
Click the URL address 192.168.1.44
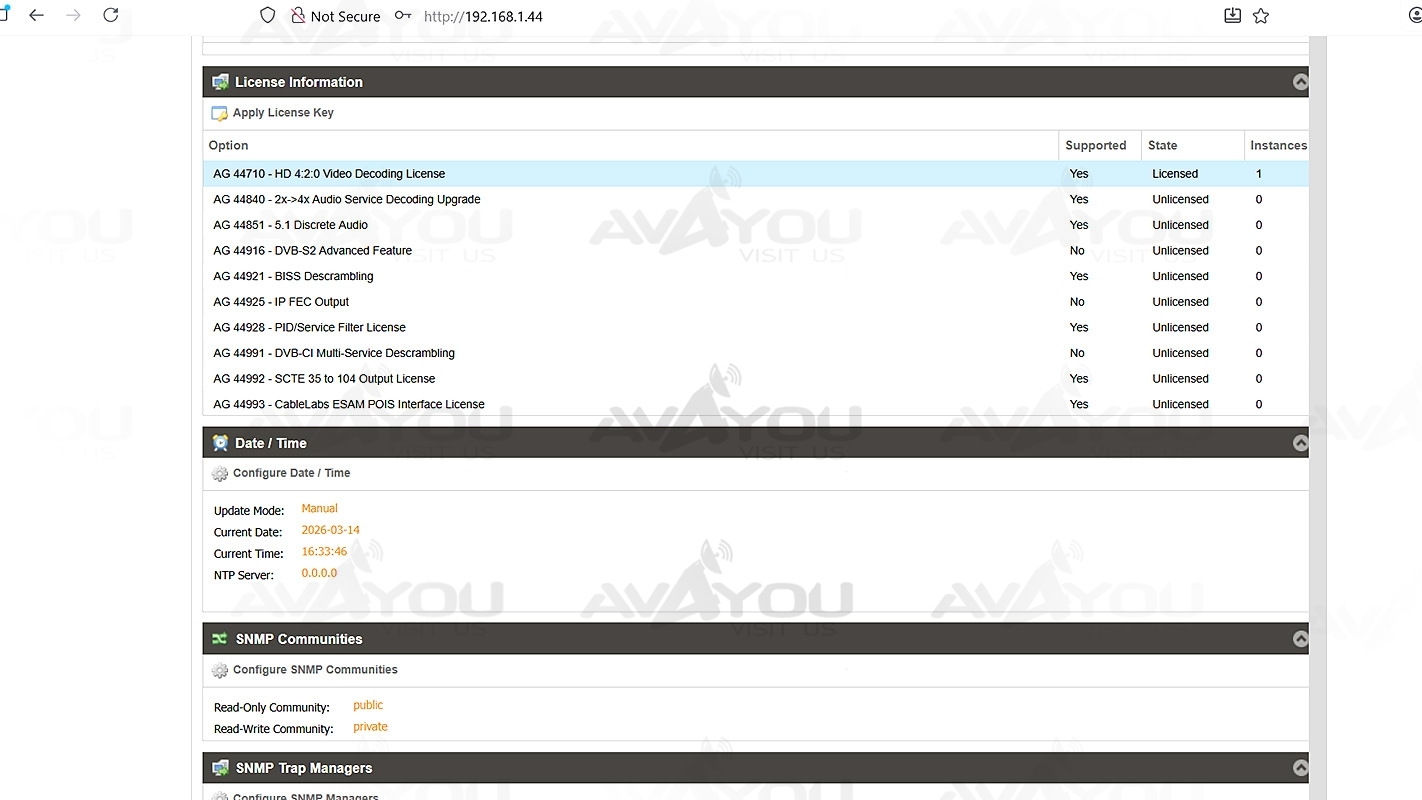[483, 16]
